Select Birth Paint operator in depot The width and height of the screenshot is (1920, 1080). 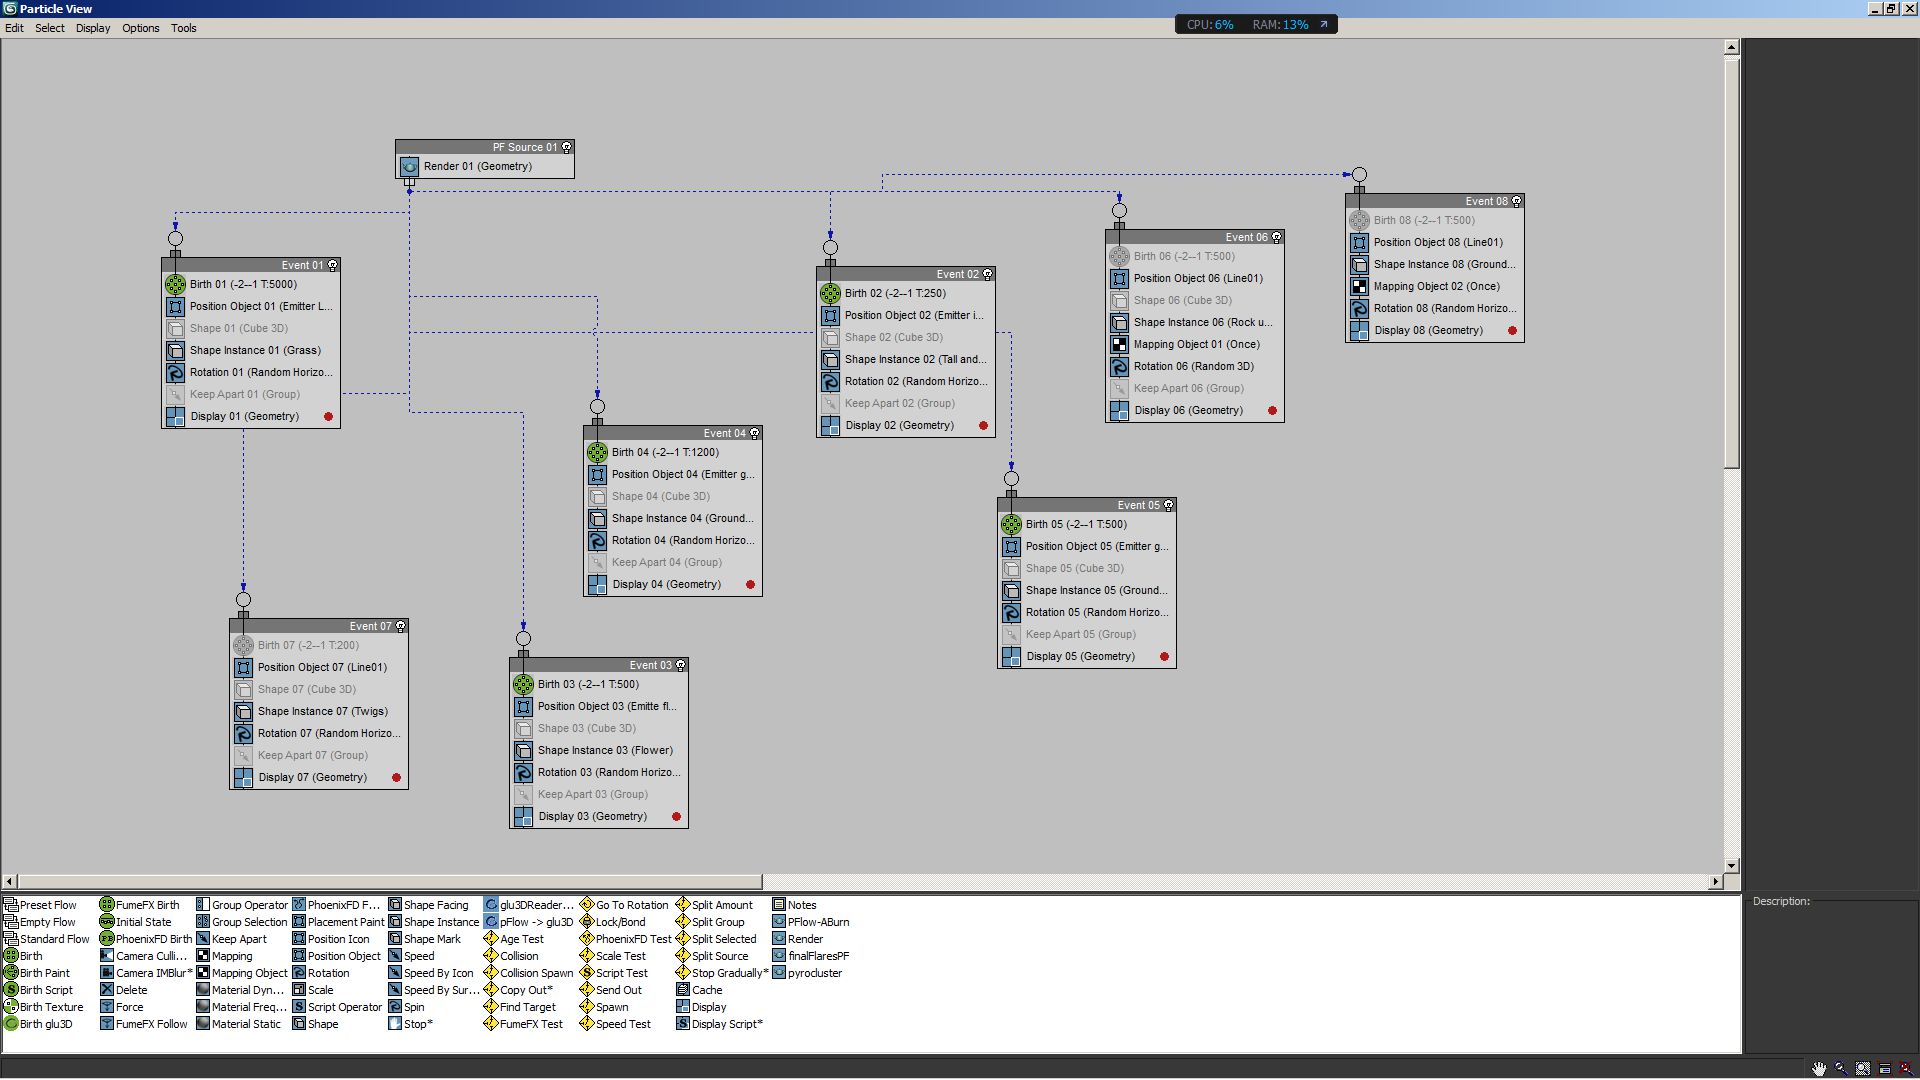(x=44, y=973)
